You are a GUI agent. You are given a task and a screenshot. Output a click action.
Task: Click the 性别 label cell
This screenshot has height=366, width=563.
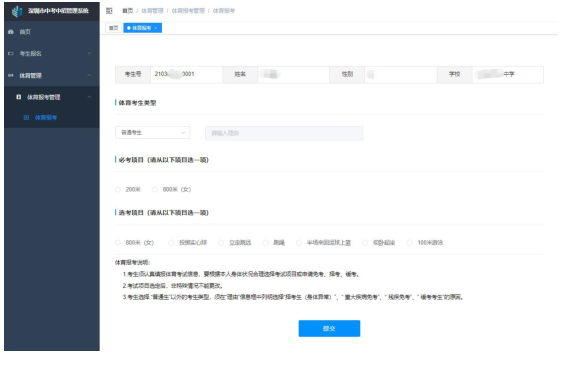tap(347, 74)
